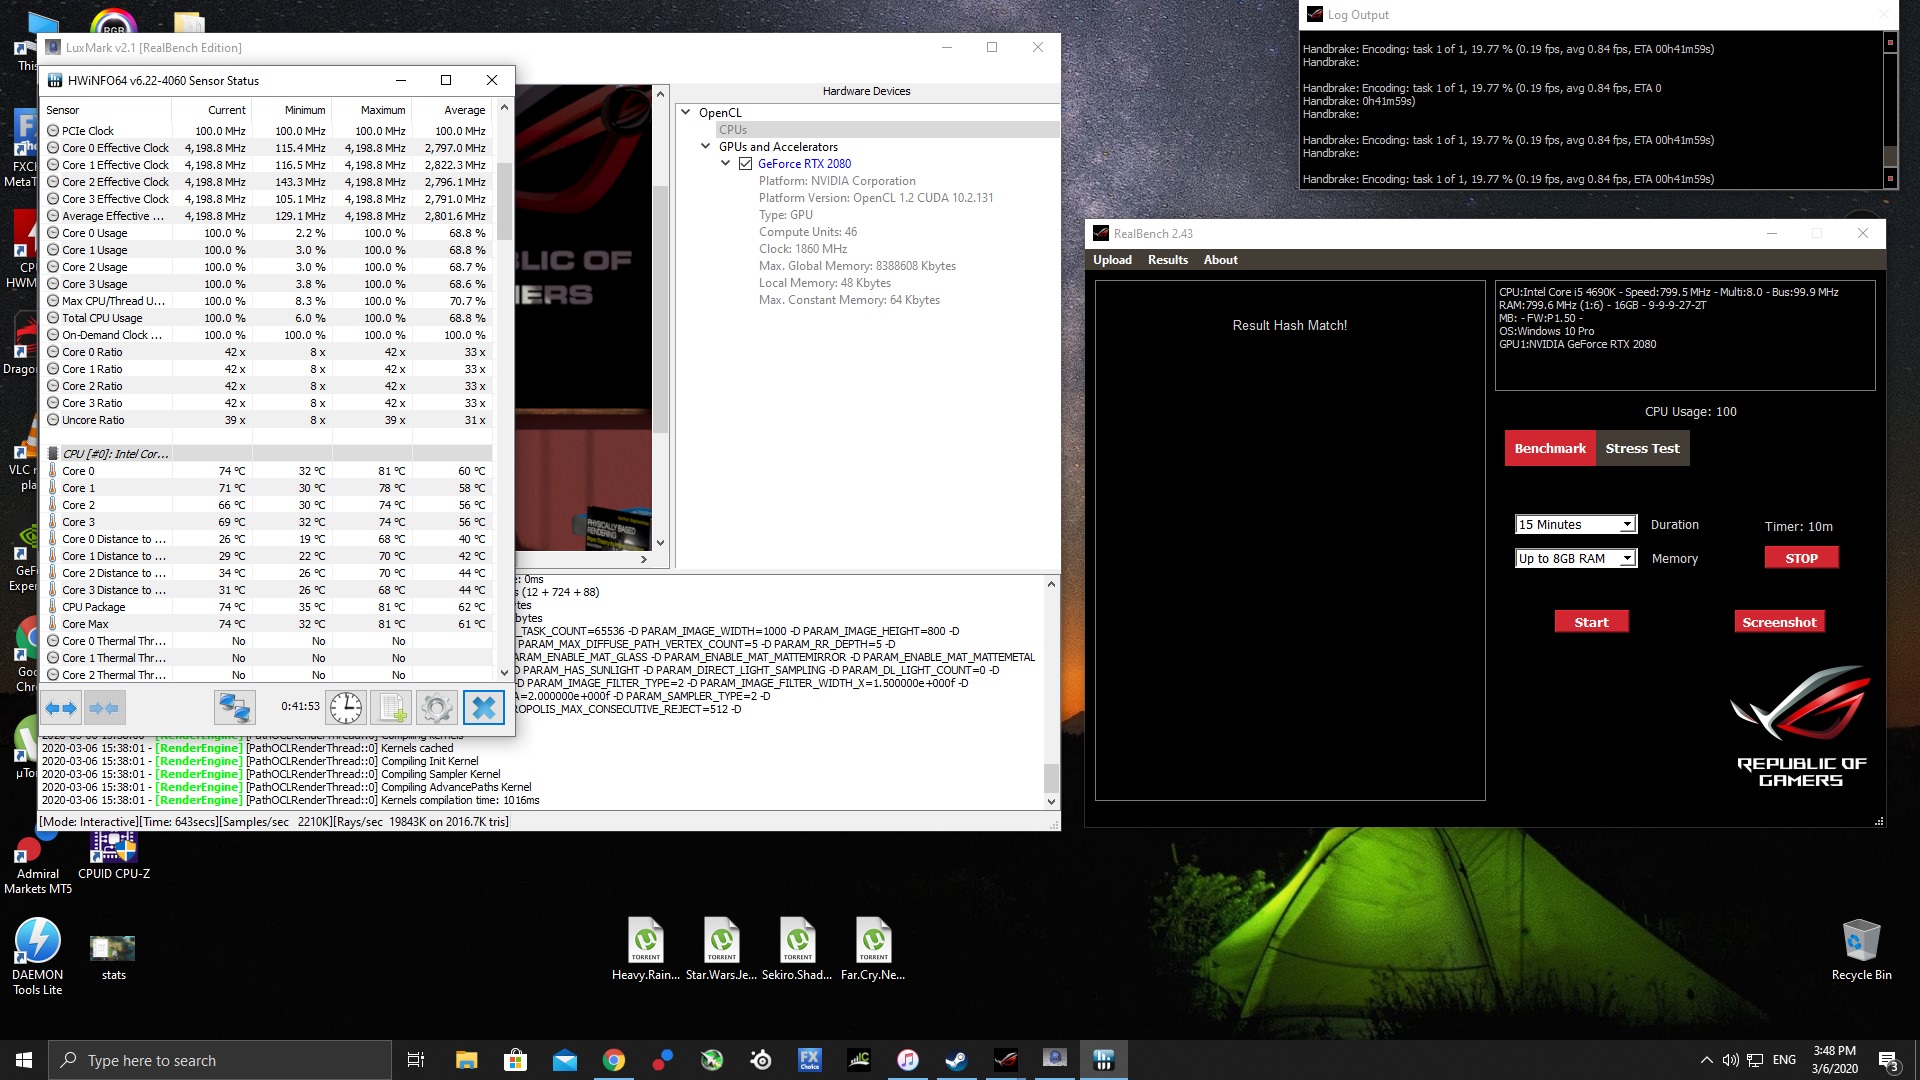Open Microsoft Store from the taskbar
The height and width of the screenshot is (1080, 1920).
[x=516, y=1060]
